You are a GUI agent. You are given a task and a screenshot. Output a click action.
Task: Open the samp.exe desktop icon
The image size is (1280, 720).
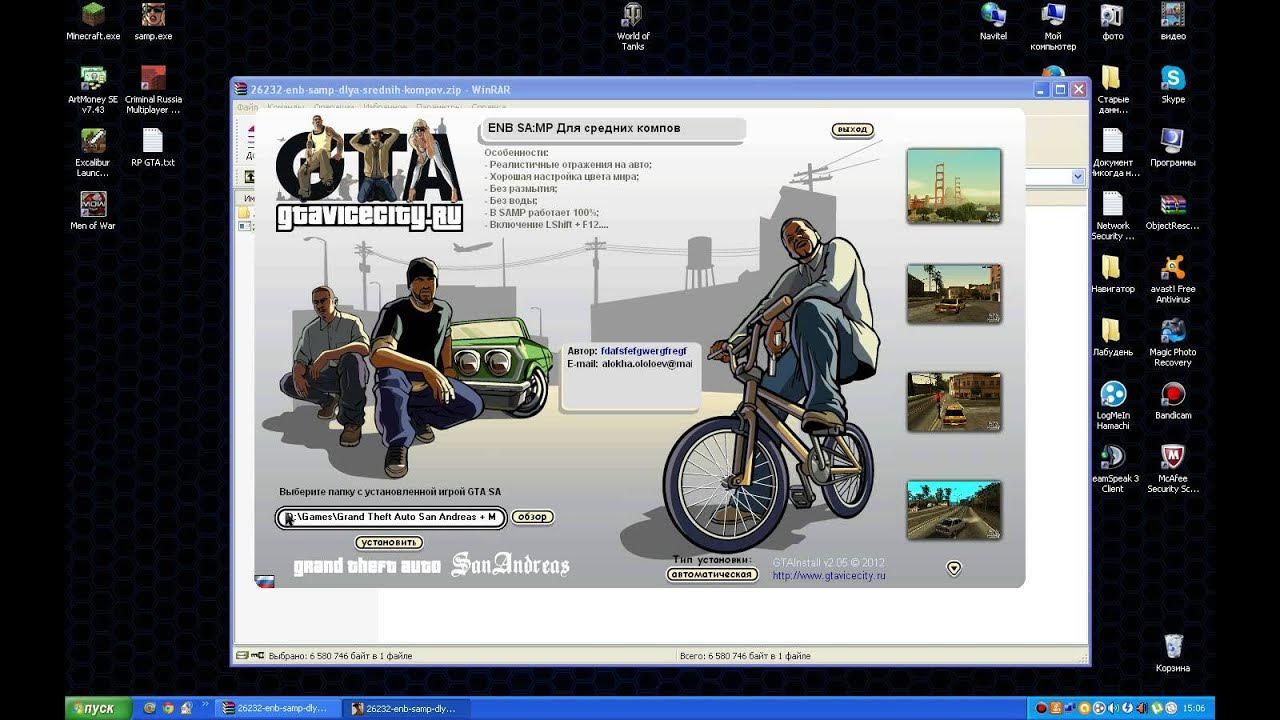click(x=153, y=22)
